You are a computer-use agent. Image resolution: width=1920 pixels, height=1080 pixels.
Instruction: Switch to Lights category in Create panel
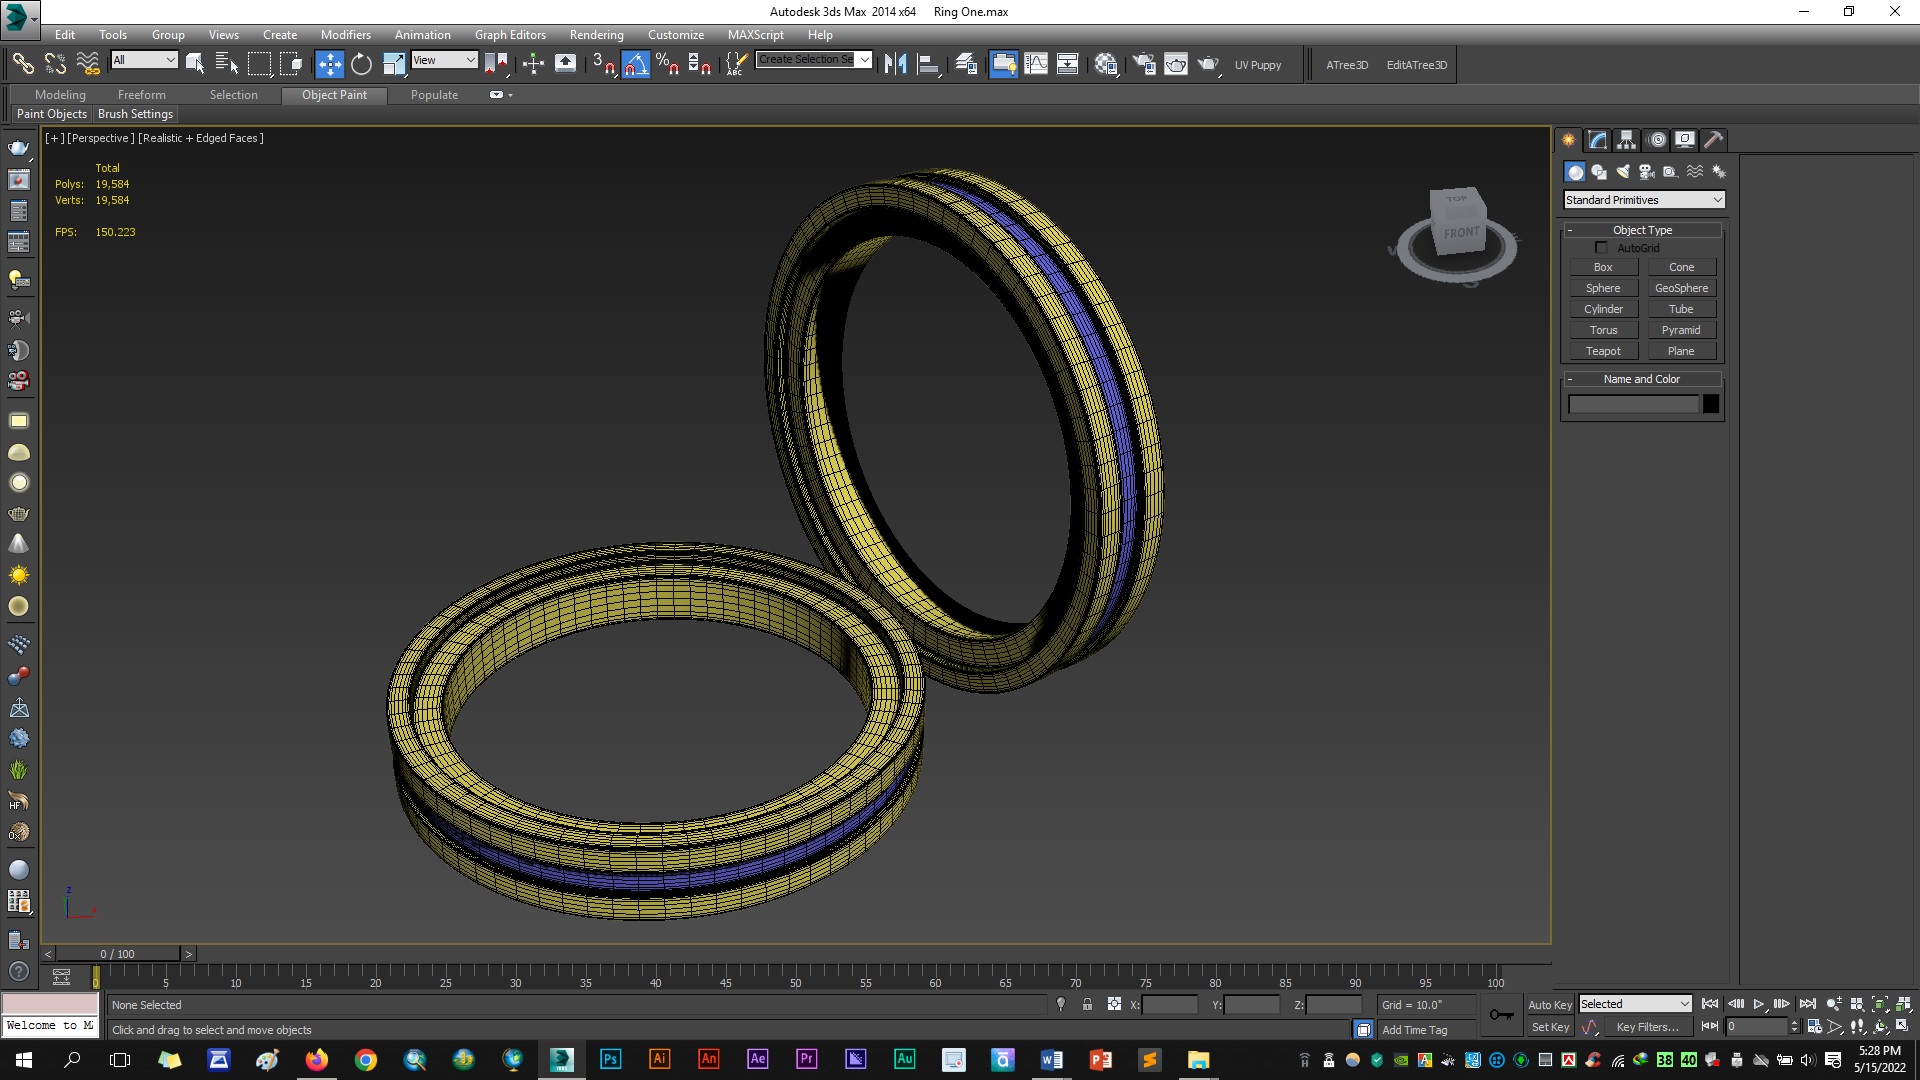pos(1623,172)
